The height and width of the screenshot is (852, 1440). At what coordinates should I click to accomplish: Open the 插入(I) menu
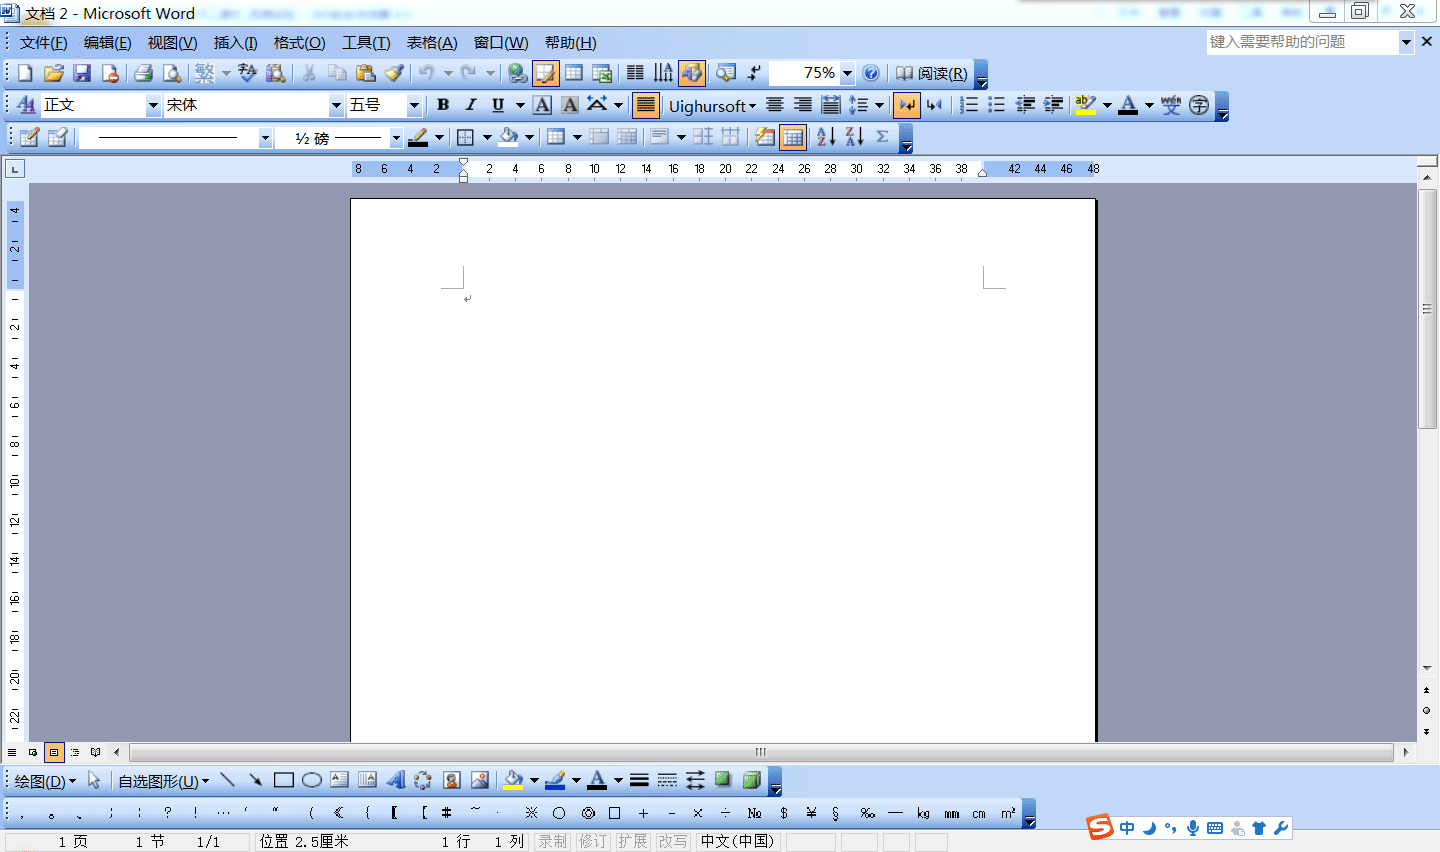235,43
